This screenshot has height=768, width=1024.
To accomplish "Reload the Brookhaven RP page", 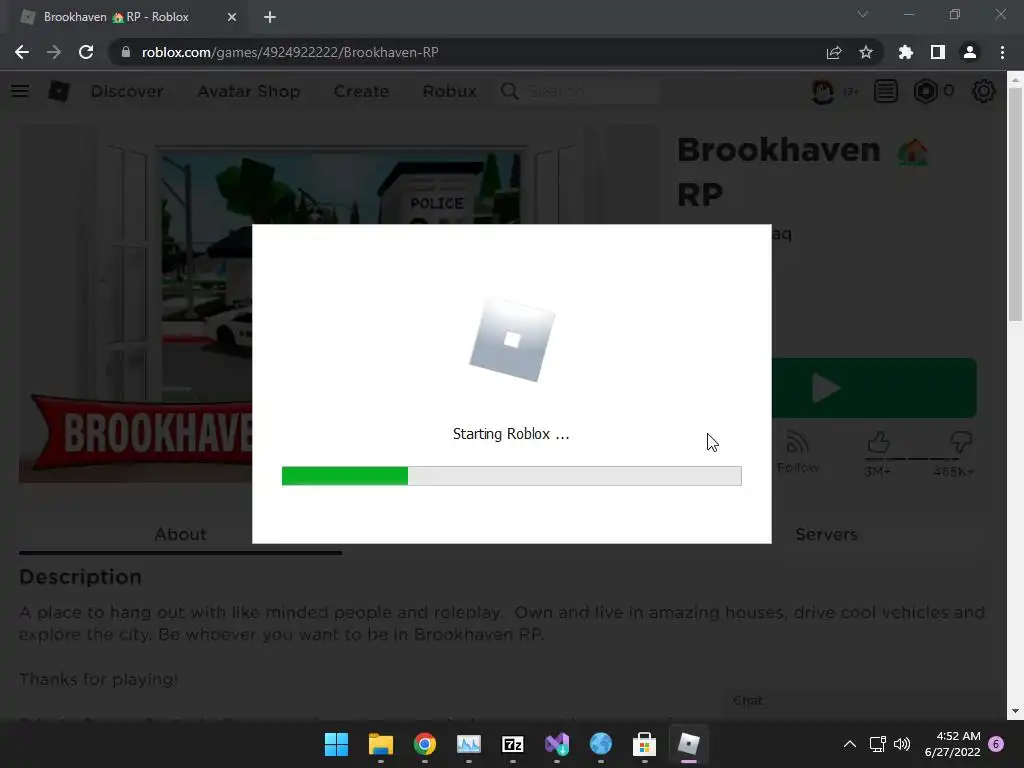I will (86, 52).
